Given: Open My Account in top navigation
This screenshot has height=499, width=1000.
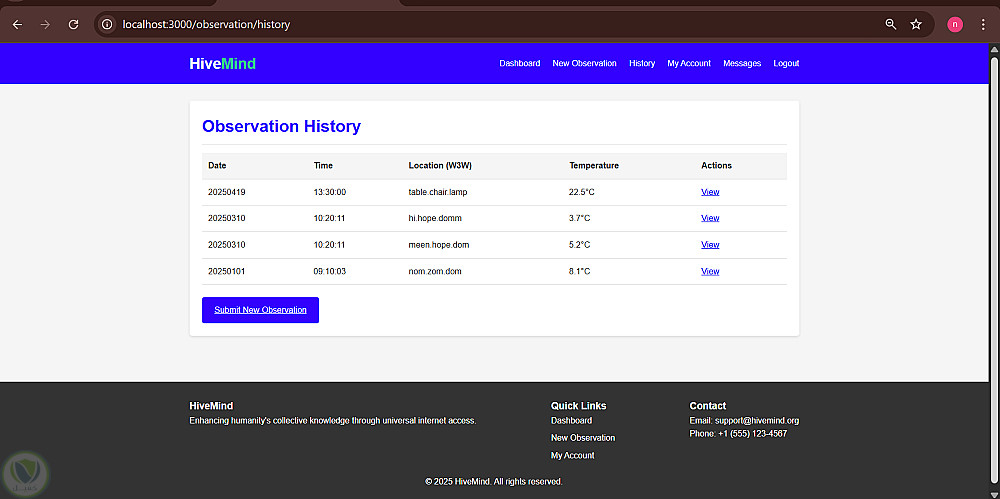Looking at the screenshot, I should [x=689, y=64].
